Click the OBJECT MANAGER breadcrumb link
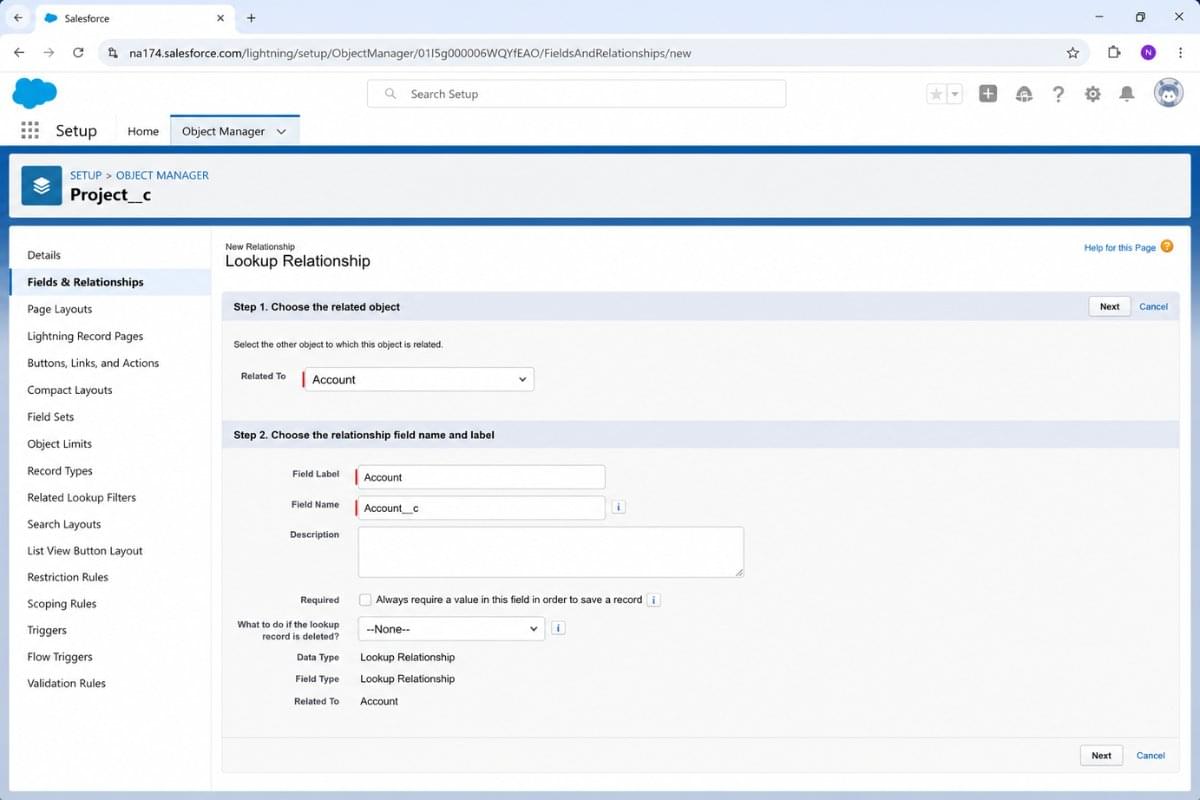This screenshot has width=1200, height=800. click(x=163, y=175)
